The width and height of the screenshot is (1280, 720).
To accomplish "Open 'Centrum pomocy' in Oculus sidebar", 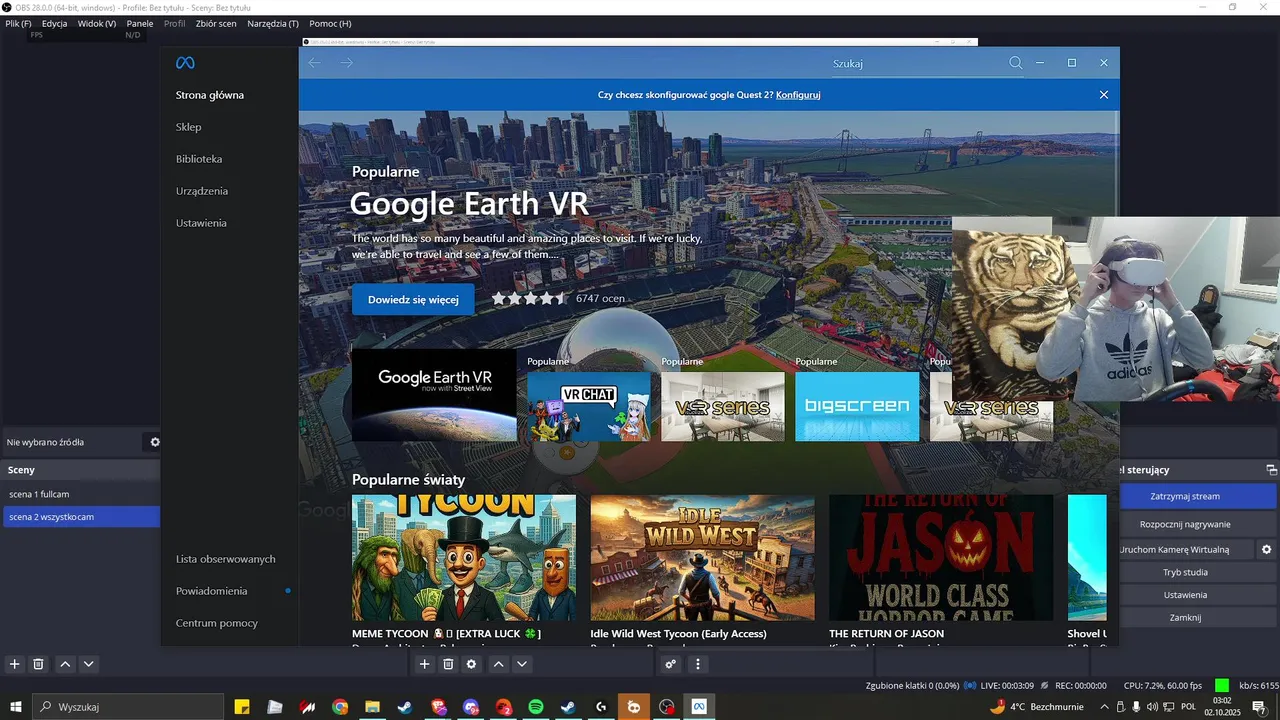I will pos(217,623).
